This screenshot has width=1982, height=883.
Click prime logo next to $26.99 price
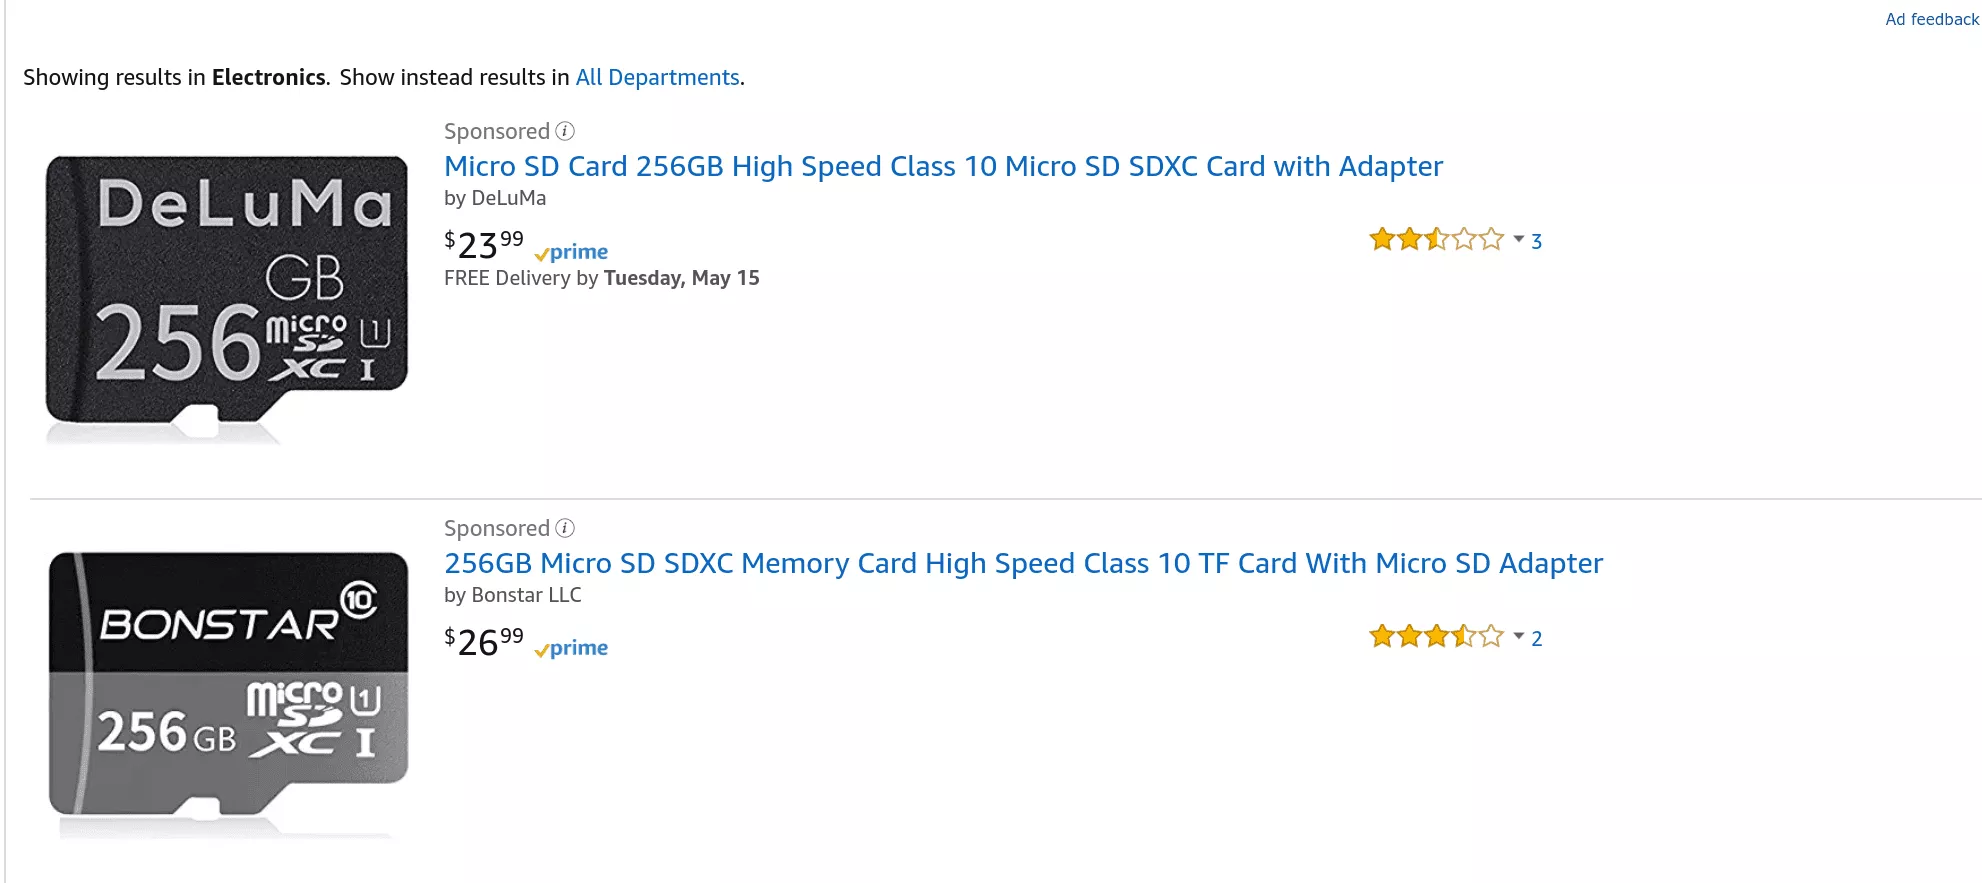coord(572,648)
